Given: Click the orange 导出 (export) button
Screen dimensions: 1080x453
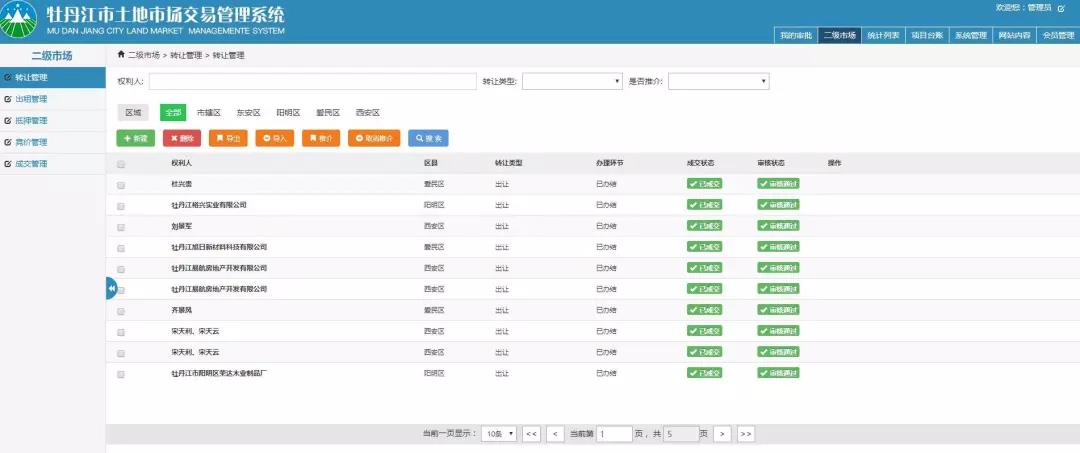Looking at the screenshot, I should pyautogui.click(x=228, y=138).
